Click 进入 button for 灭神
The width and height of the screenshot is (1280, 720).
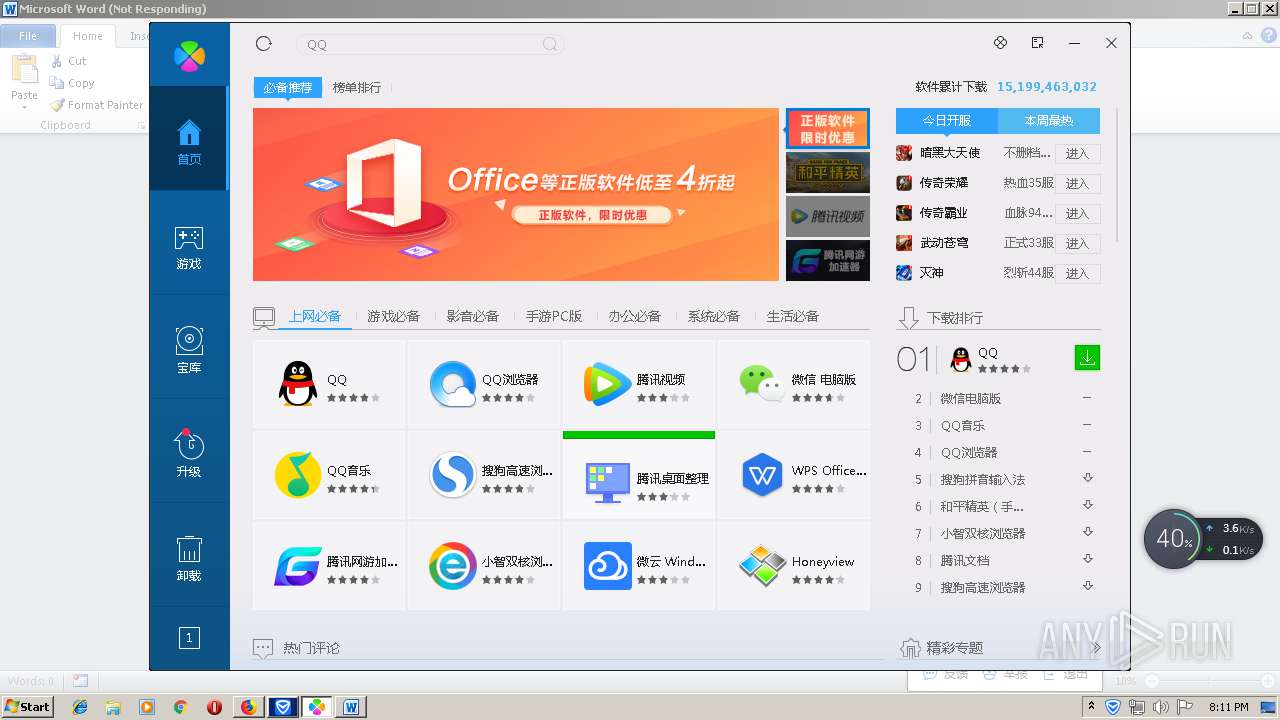[1077, 273]
